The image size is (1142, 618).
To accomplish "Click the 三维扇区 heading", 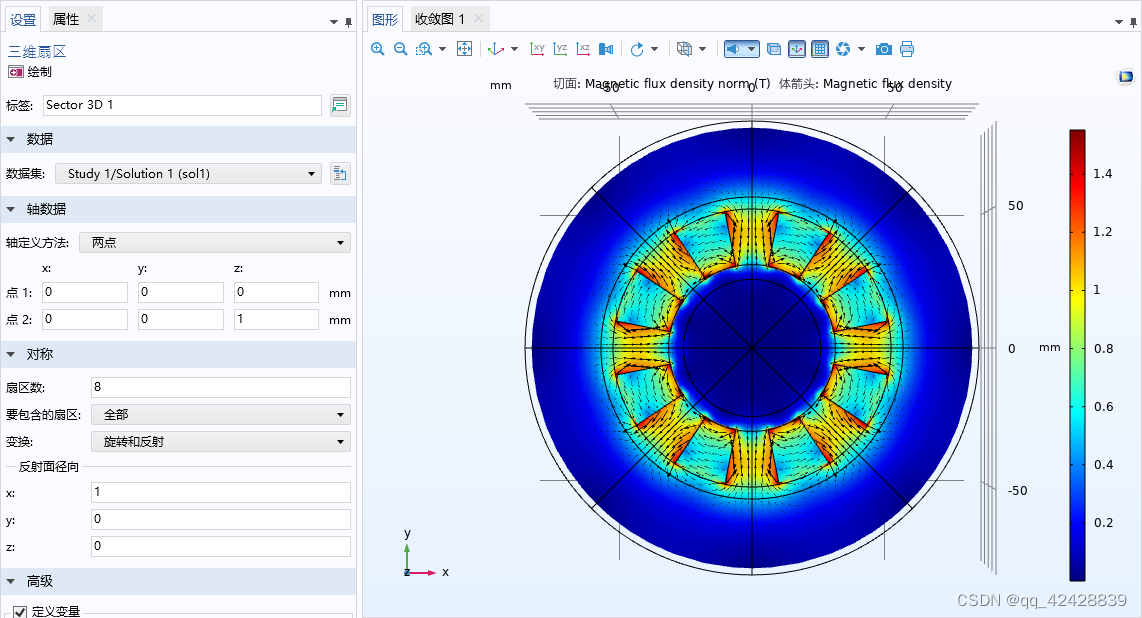I will point(36,52).
